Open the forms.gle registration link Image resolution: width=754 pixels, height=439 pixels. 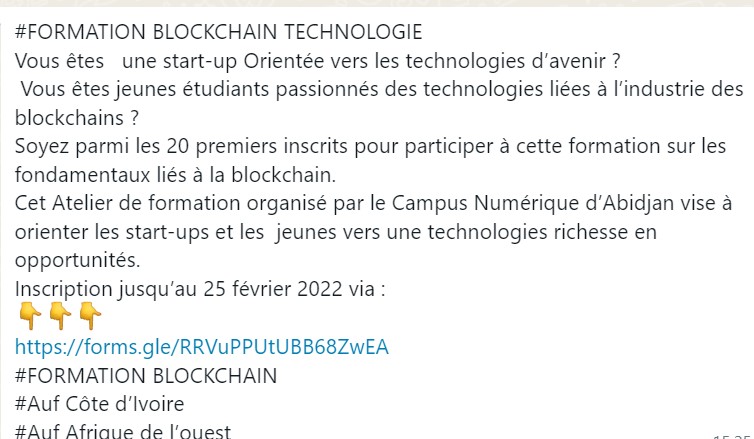[201, 347]
